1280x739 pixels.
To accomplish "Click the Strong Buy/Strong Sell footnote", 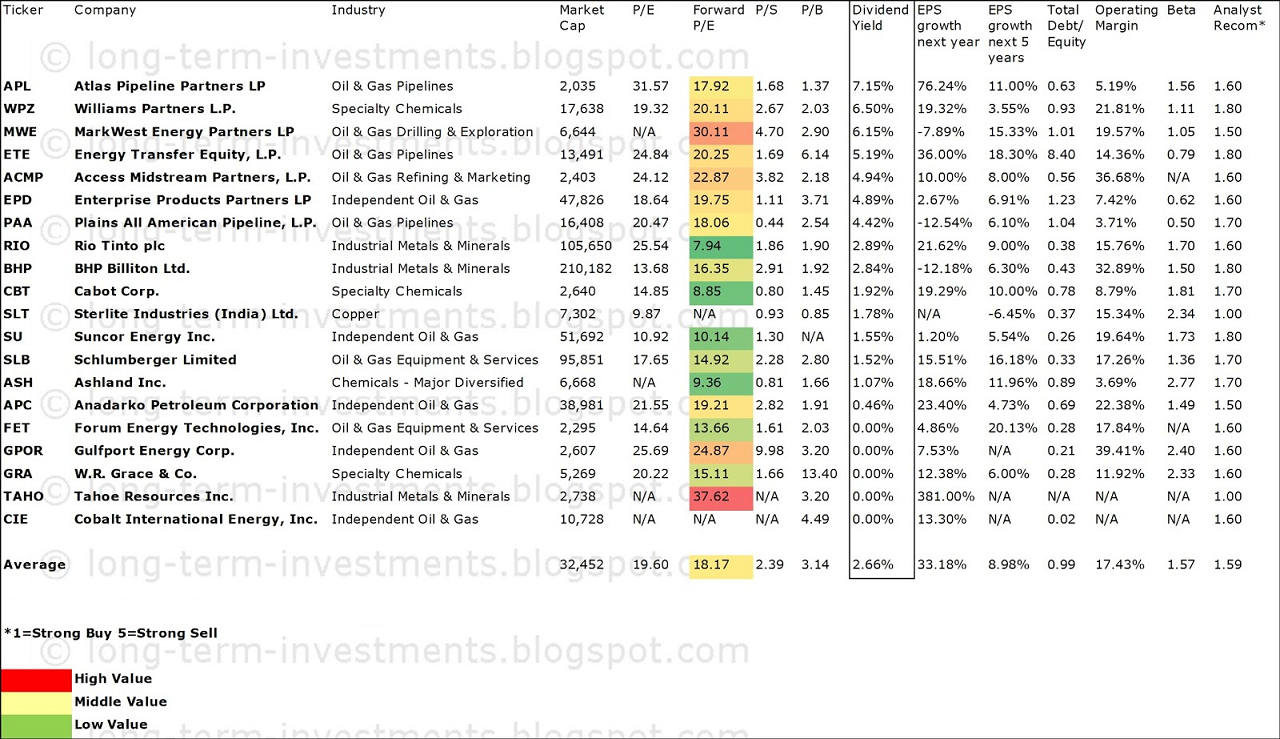I will click(x=110, y=633).
